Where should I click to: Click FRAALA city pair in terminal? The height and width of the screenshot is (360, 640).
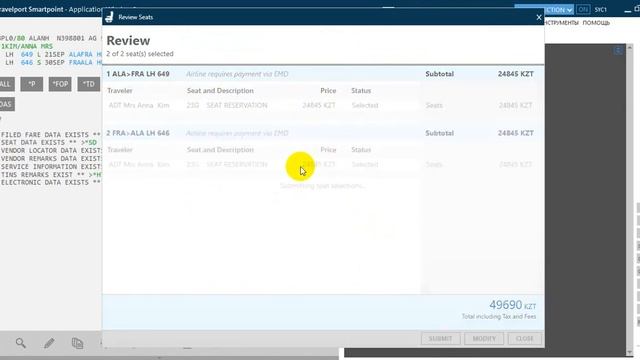tap(81, 62)
